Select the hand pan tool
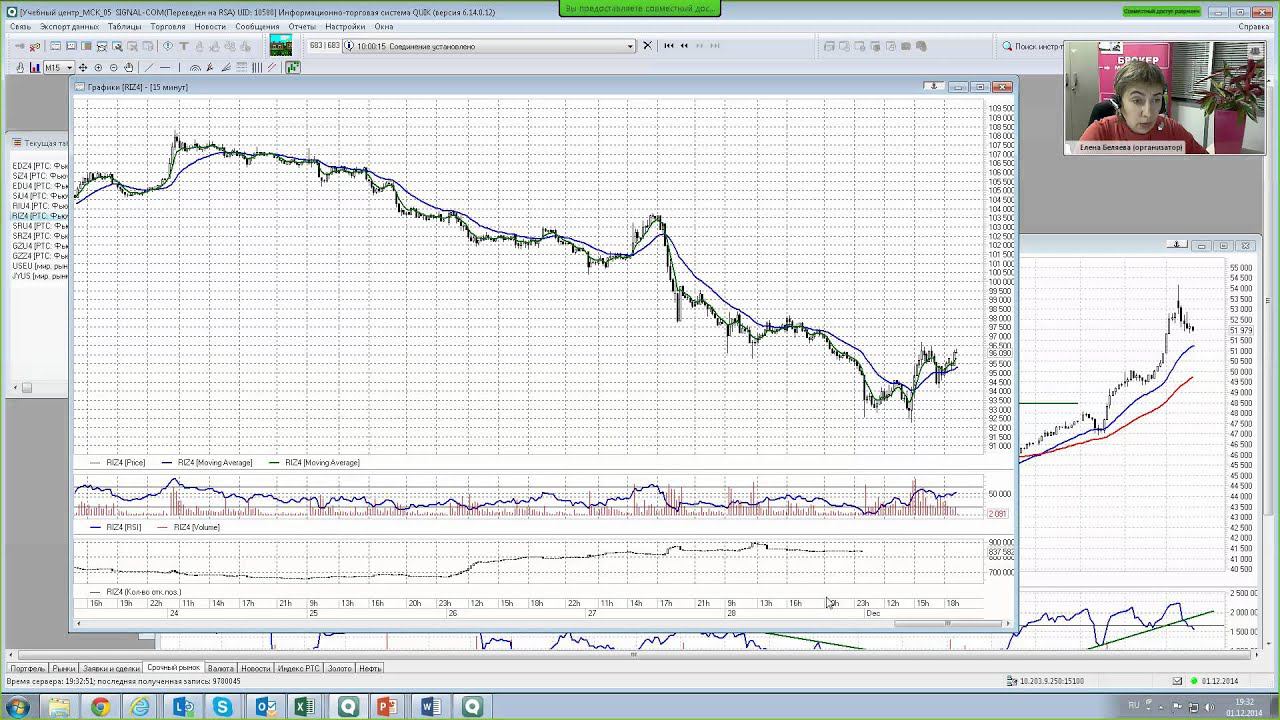The width and height of the screenshot is (1280, 720). pos(128,67)
